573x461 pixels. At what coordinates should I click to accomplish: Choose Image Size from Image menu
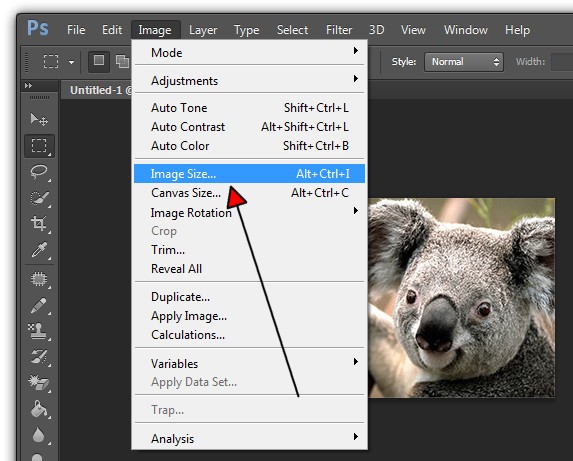point(249,174)
